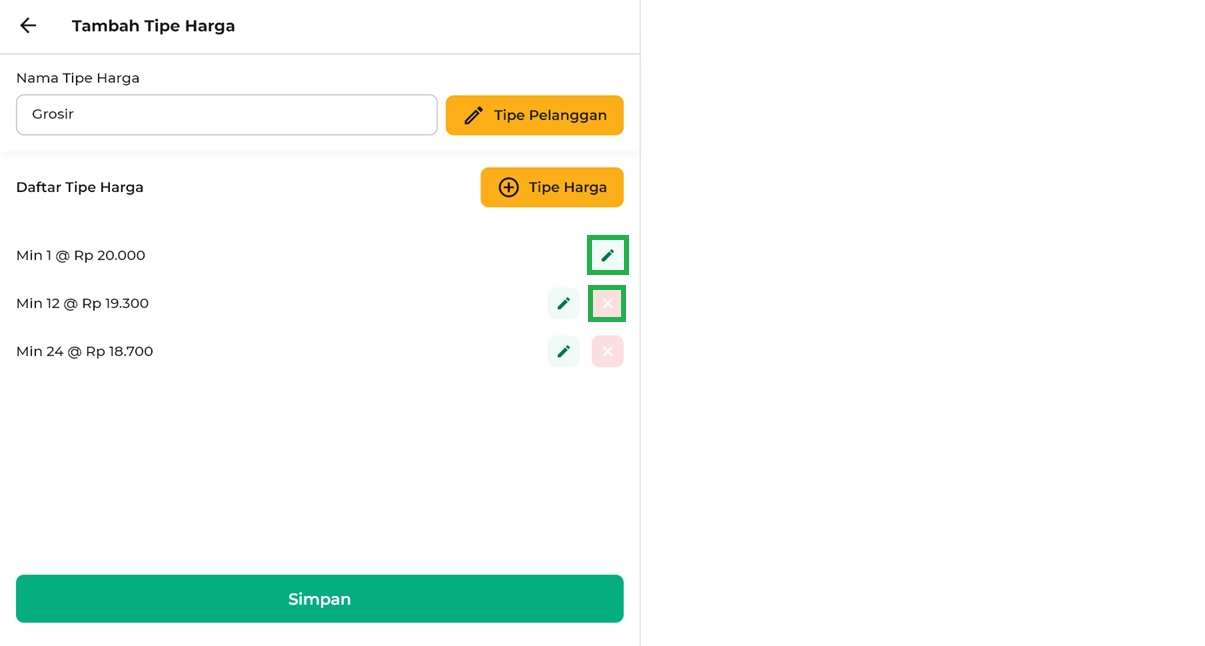
Task: Click plus circle icon on Tipe Harga button
Action: pos(509,187)
